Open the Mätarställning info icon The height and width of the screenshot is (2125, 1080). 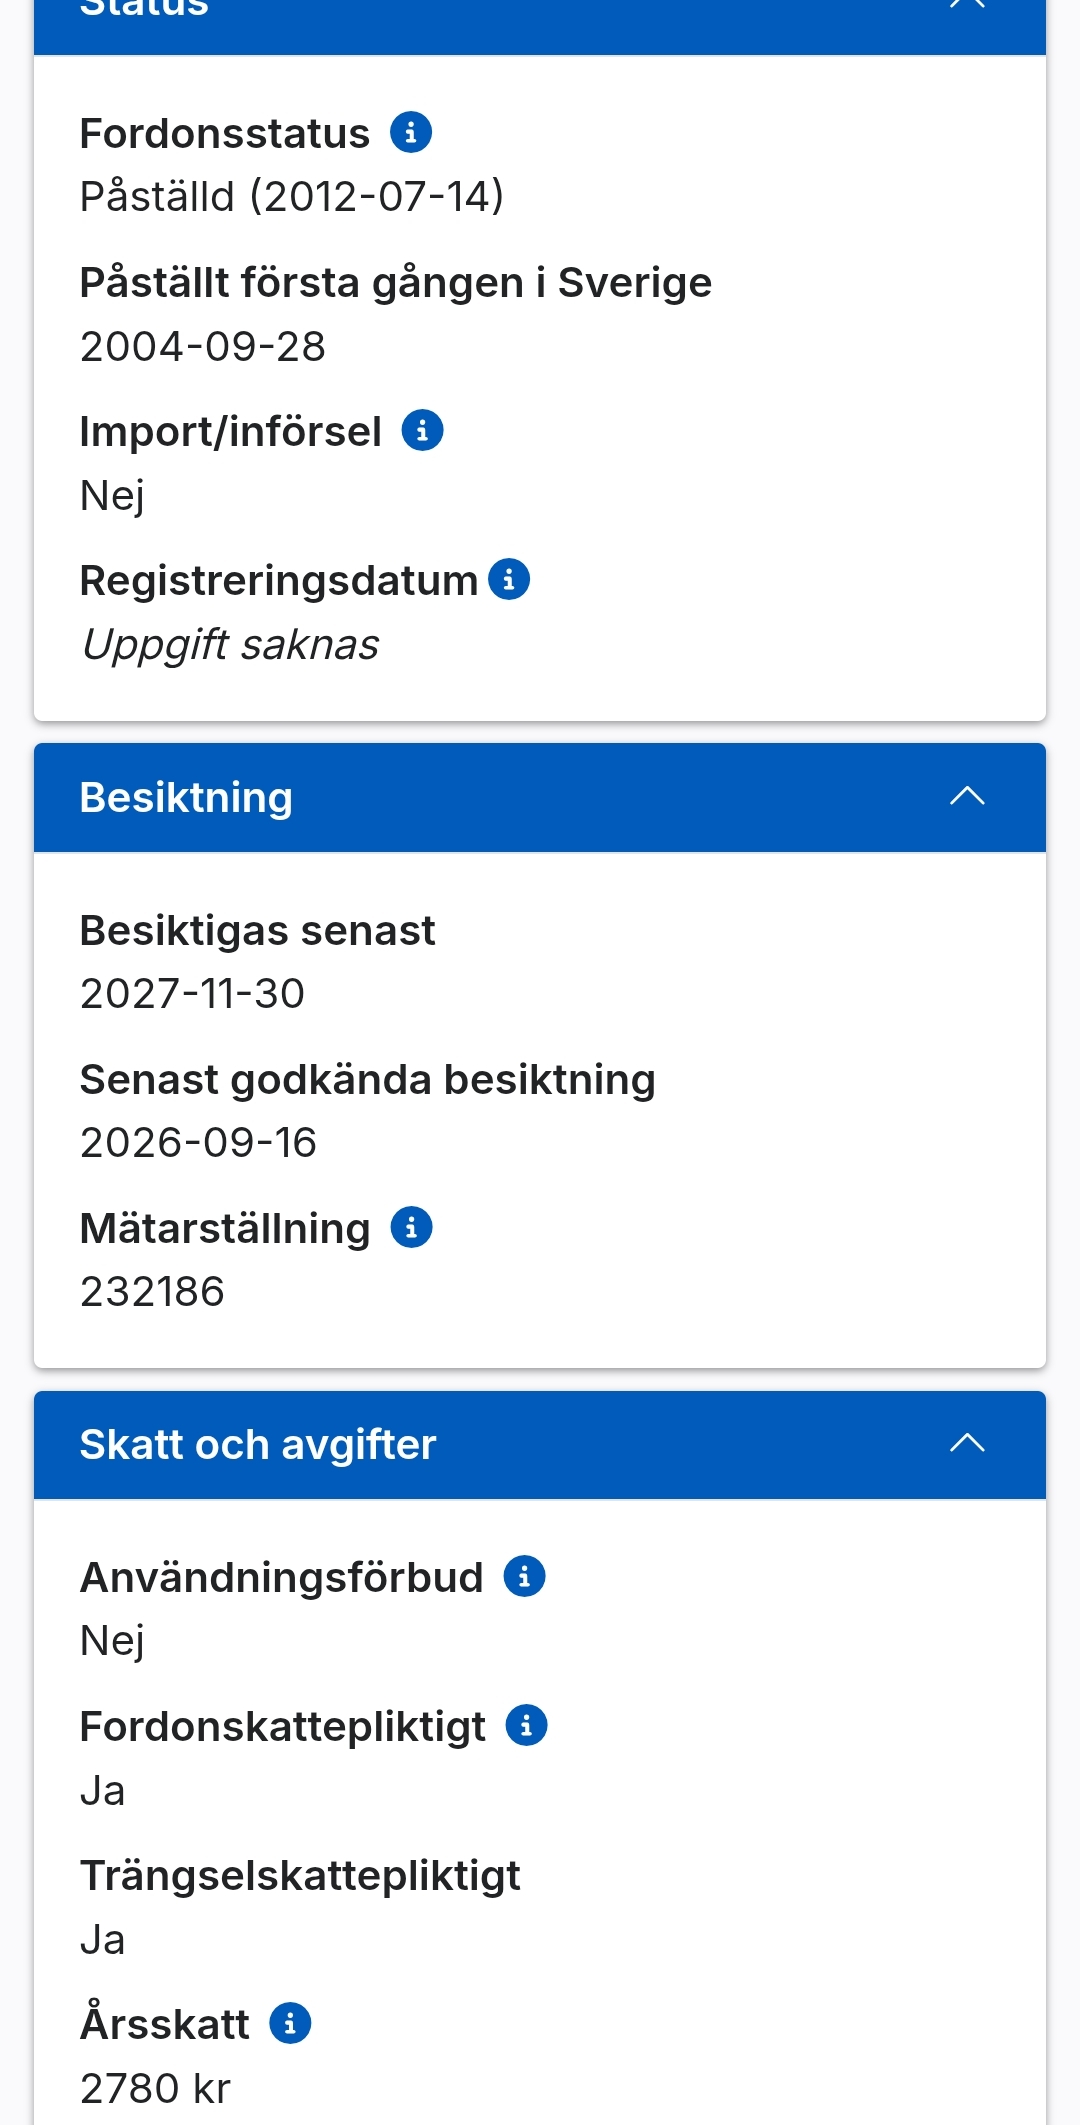coord(411,1227)
